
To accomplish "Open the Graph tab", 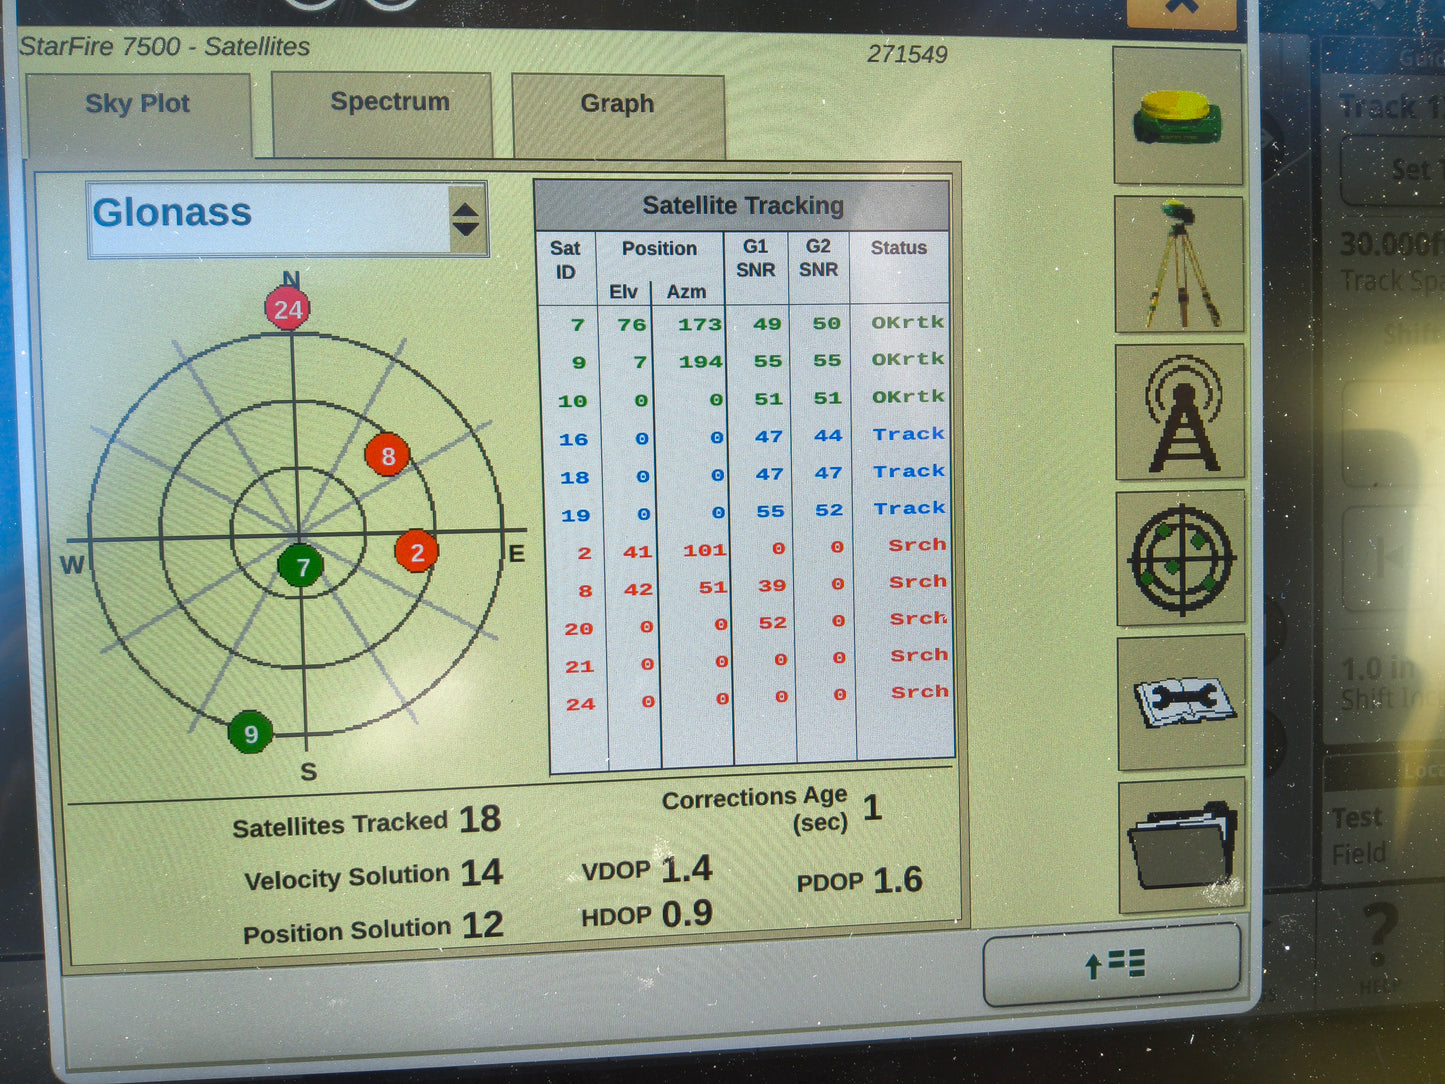I will point(617,104).
